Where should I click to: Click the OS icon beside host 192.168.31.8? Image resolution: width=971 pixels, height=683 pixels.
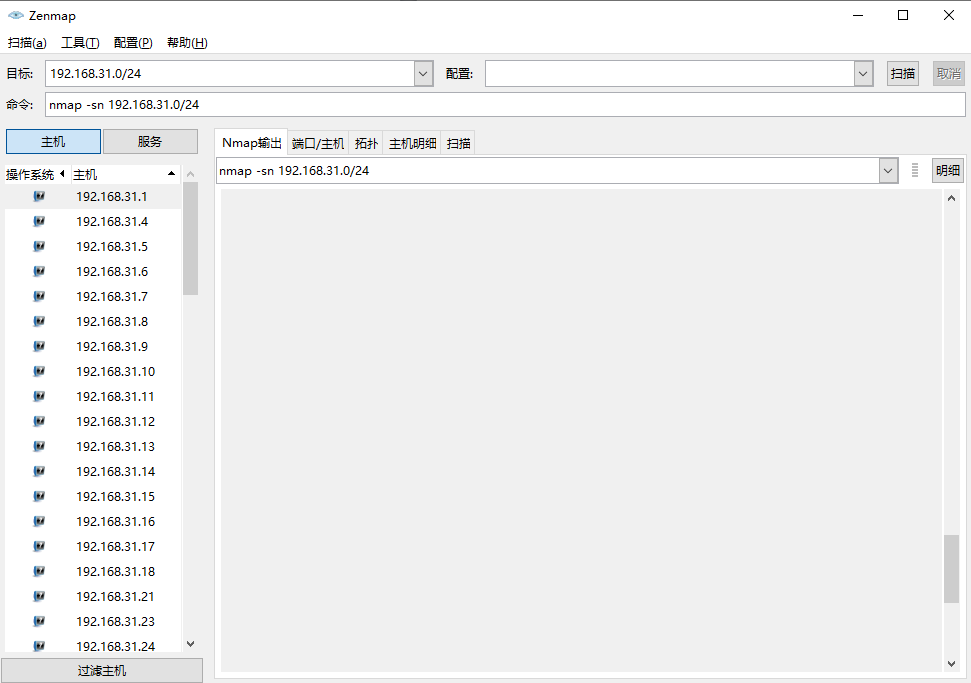[x=39, y=321]
